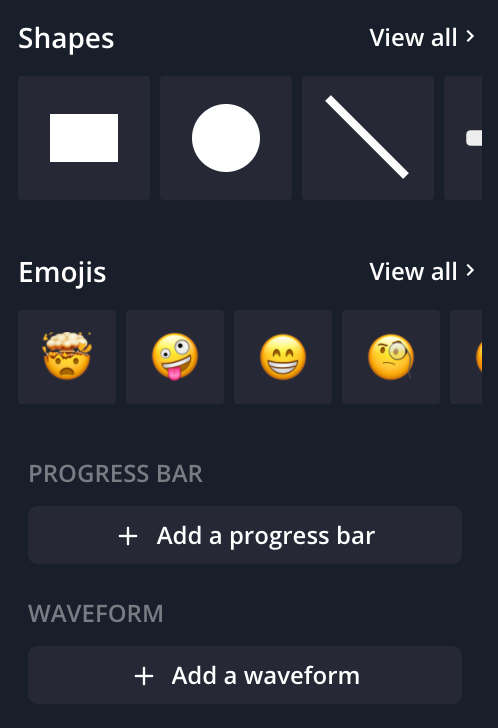This screenshot has height=728, width=498.
Task: Add the diagonal line shape
Action: coord(368,138)
